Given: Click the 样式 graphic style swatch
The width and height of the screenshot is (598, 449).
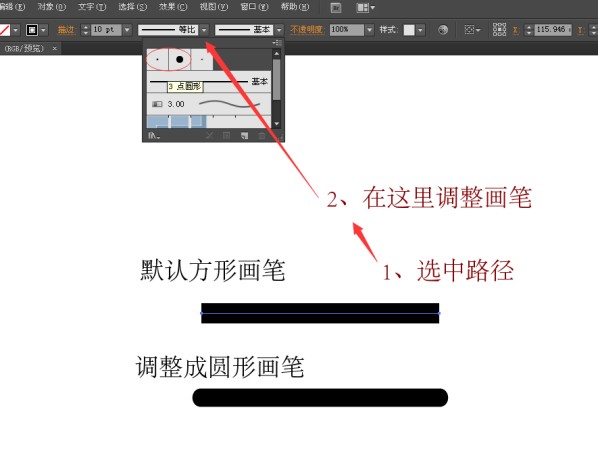Looking at the screenshot, I should pos(409,30).
